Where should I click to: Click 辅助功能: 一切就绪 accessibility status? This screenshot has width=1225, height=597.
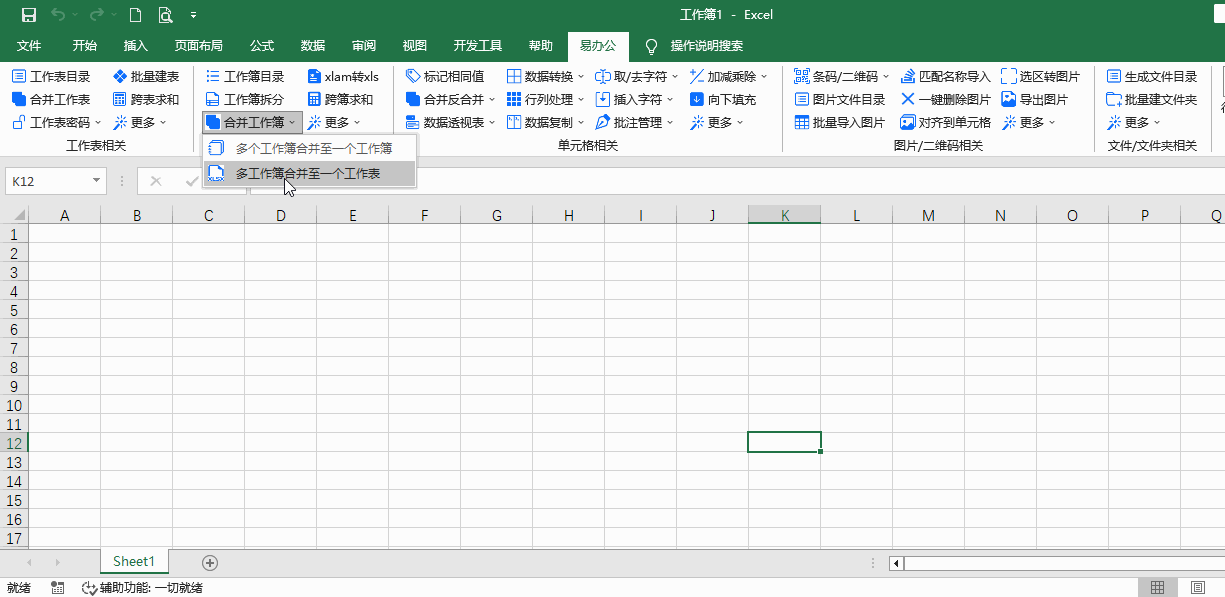coord(143,588)
